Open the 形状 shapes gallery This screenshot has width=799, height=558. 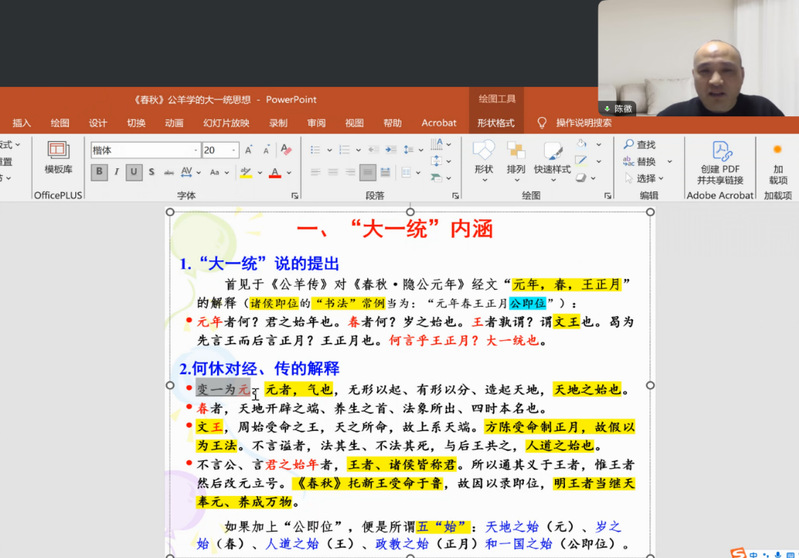484,157
